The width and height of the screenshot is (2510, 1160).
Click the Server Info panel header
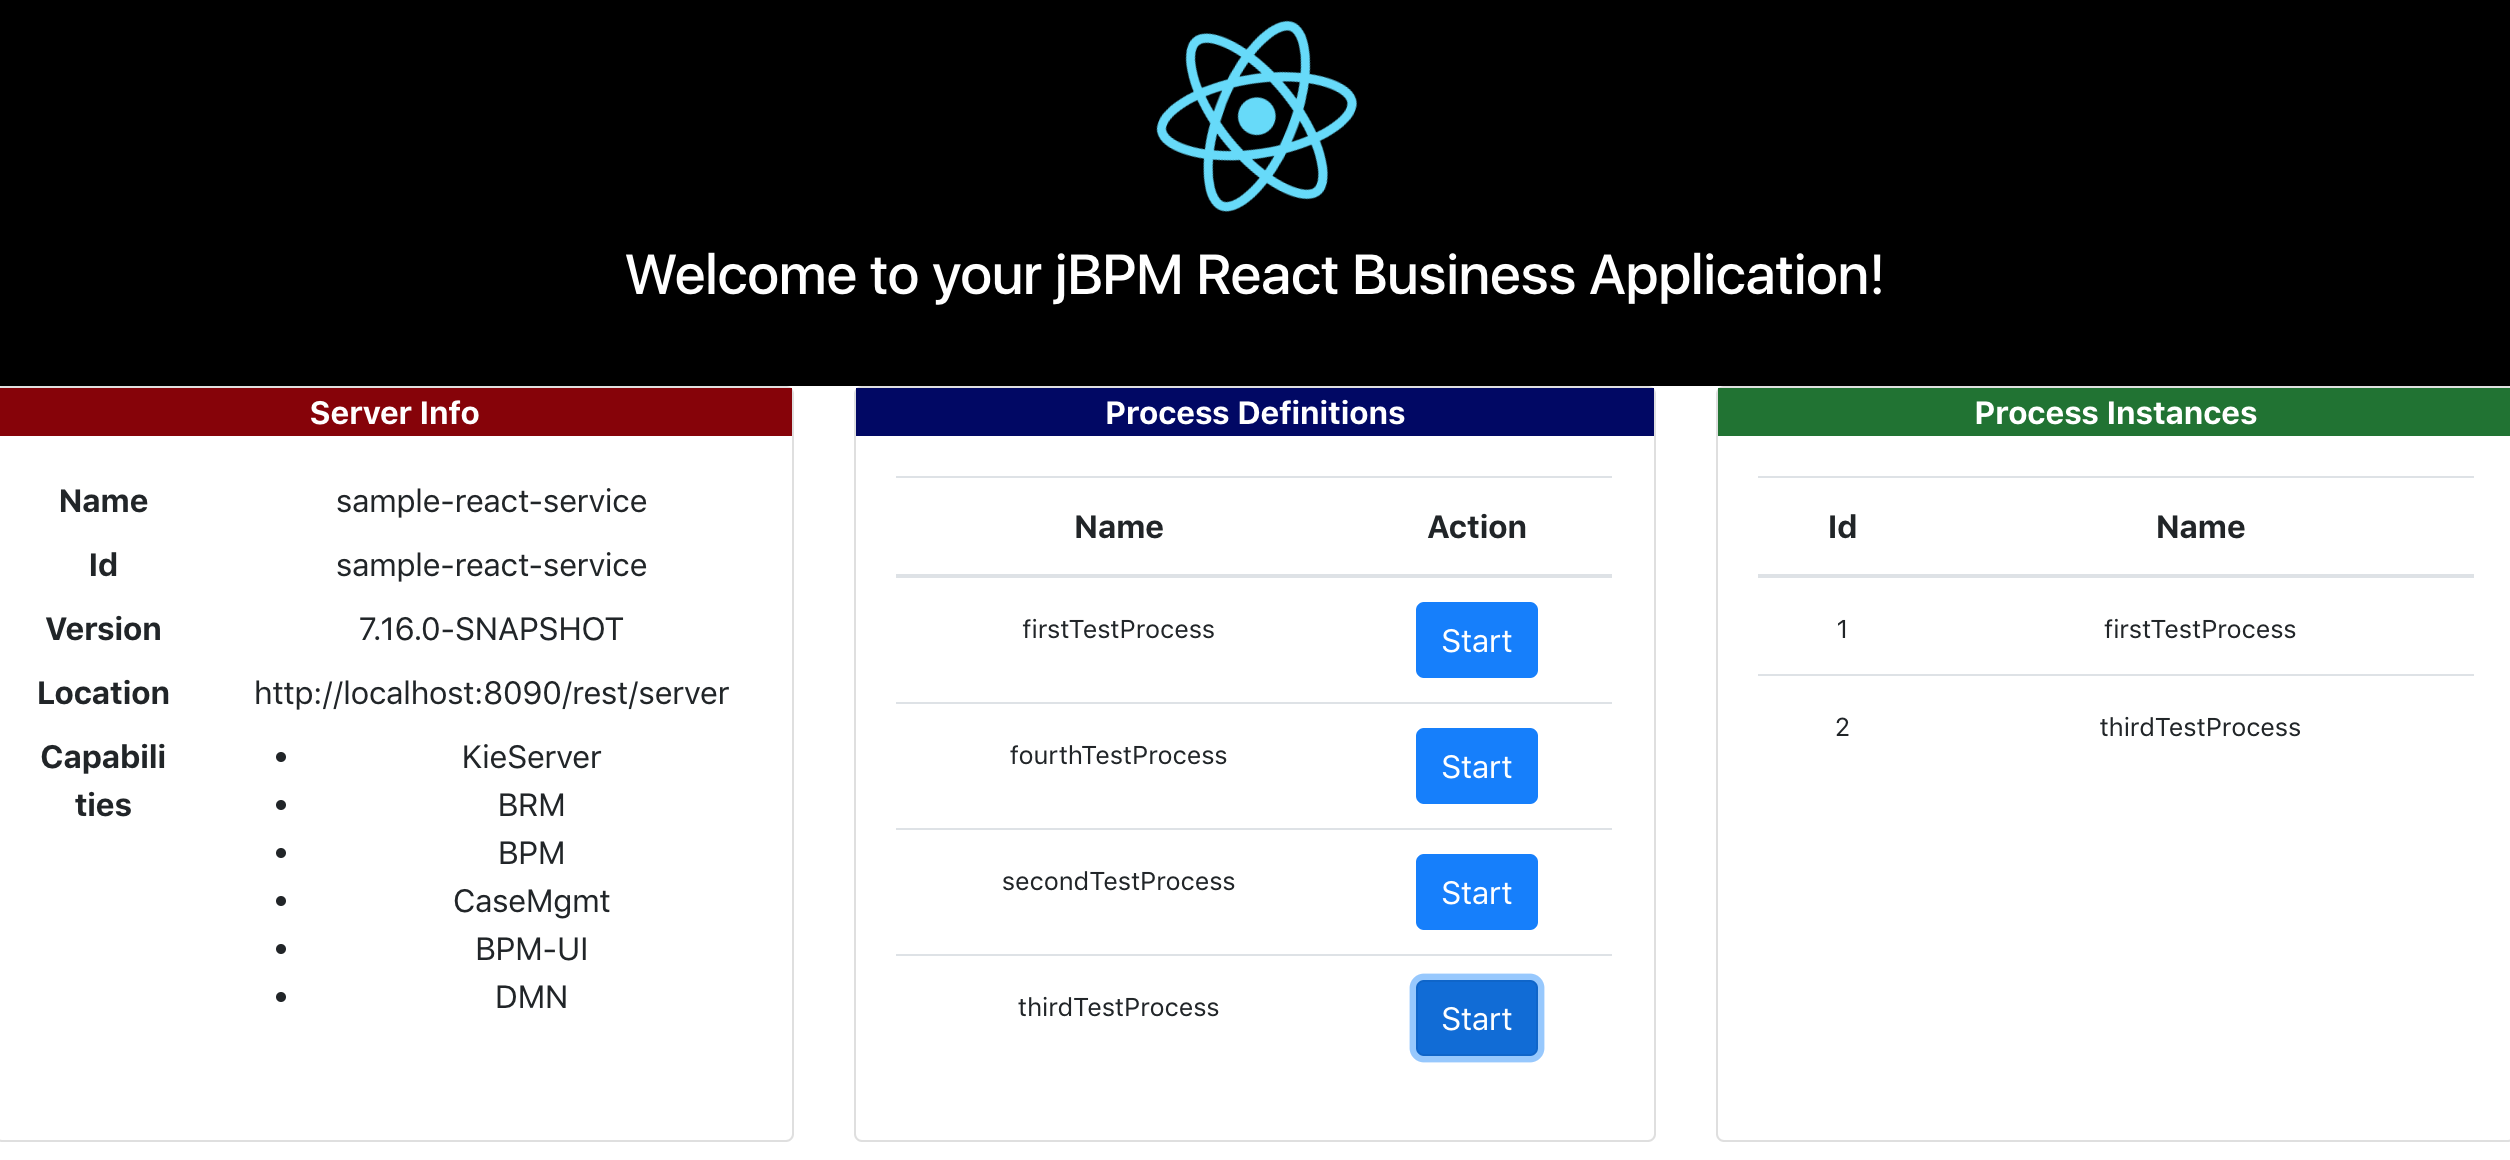point(394,412)
